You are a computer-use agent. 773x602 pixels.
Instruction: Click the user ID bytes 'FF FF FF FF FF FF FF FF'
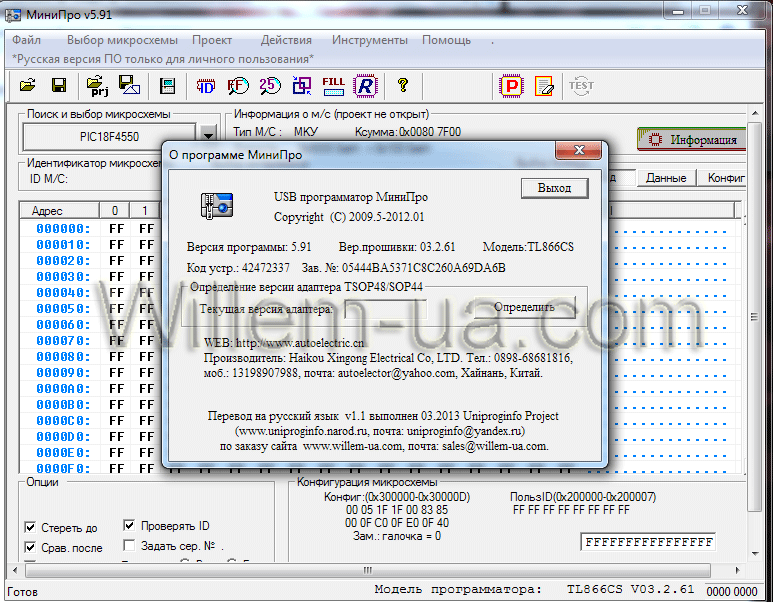tap(571, 510)
